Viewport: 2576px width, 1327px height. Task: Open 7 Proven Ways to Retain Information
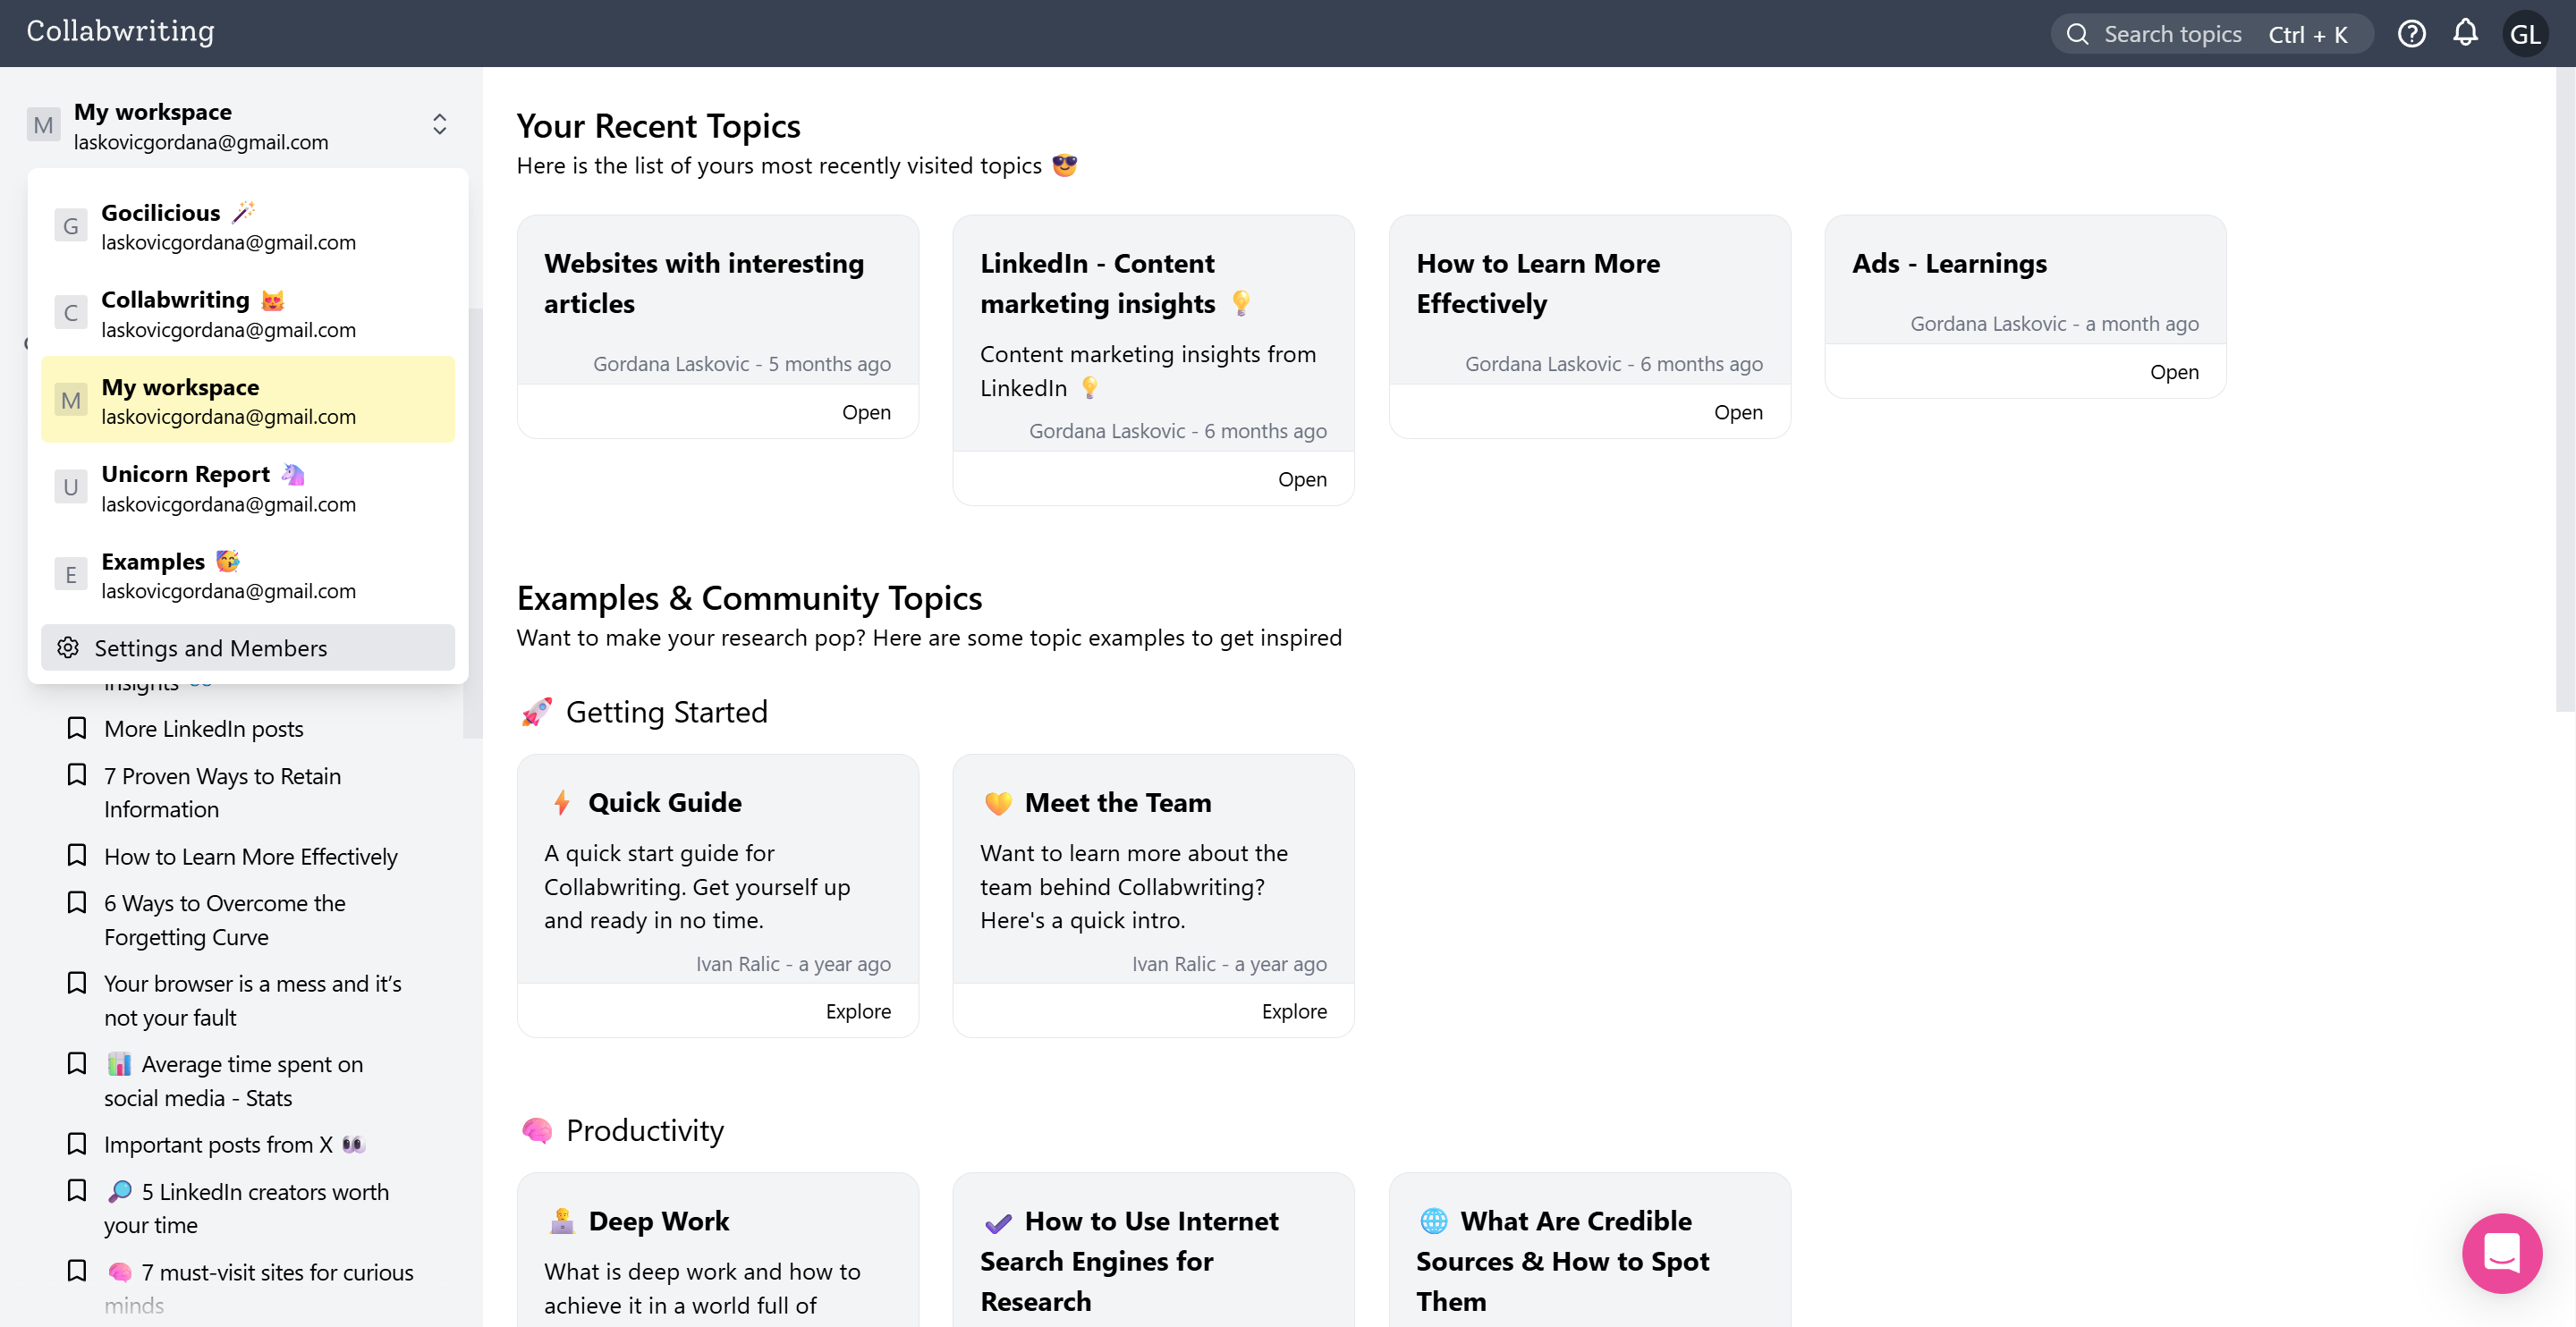pos(222,792)
